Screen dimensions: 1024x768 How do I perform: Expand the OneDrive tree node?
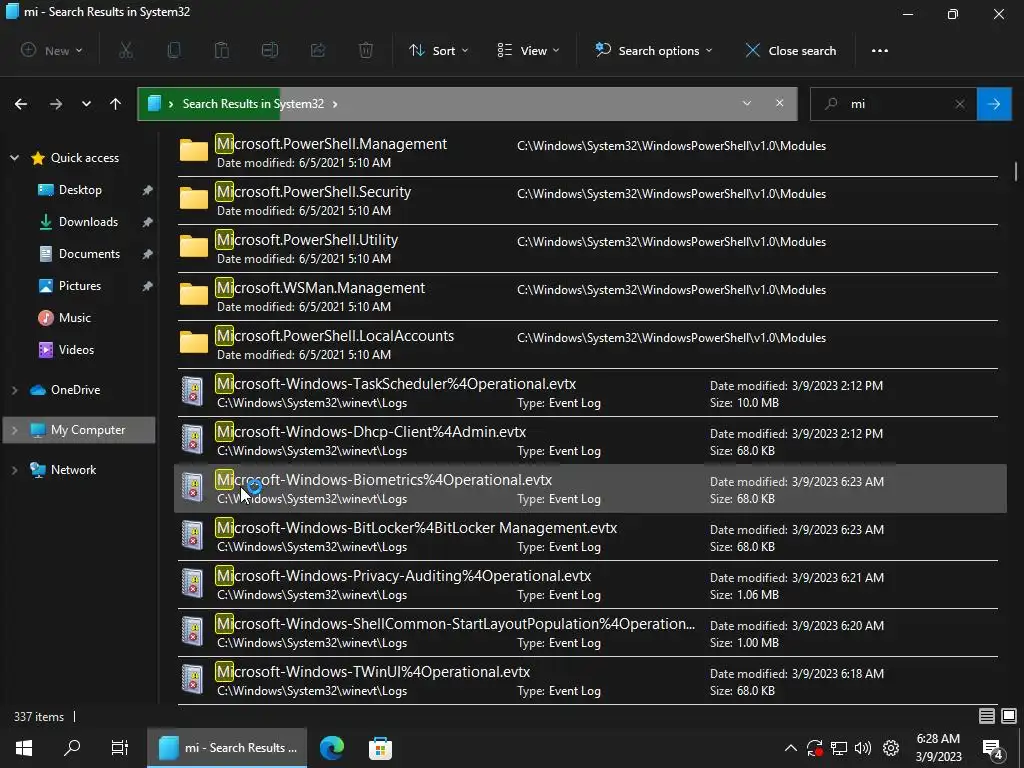click(14, 390)
